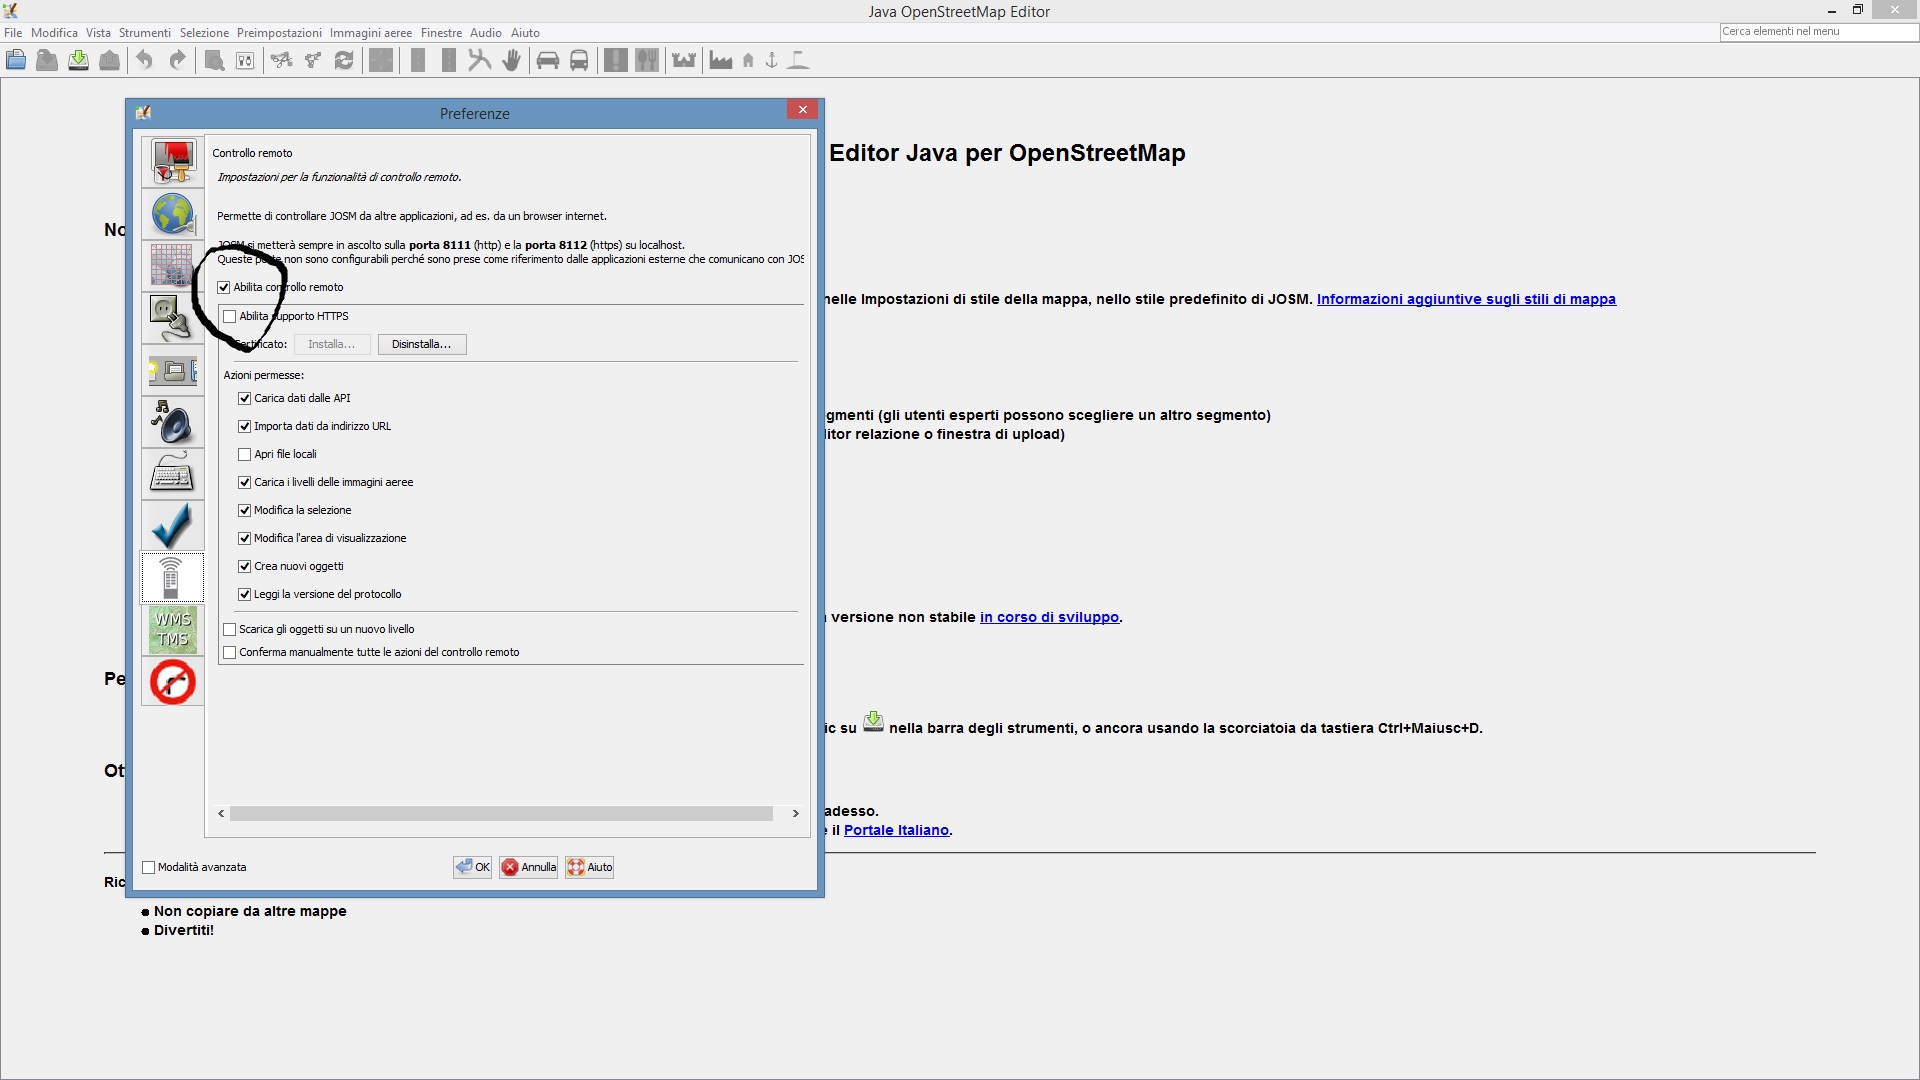This screenshot has width=1920, height=1080.
Task: Open the plugins plug icon preferences tab
Action: (x=172, y=318)
